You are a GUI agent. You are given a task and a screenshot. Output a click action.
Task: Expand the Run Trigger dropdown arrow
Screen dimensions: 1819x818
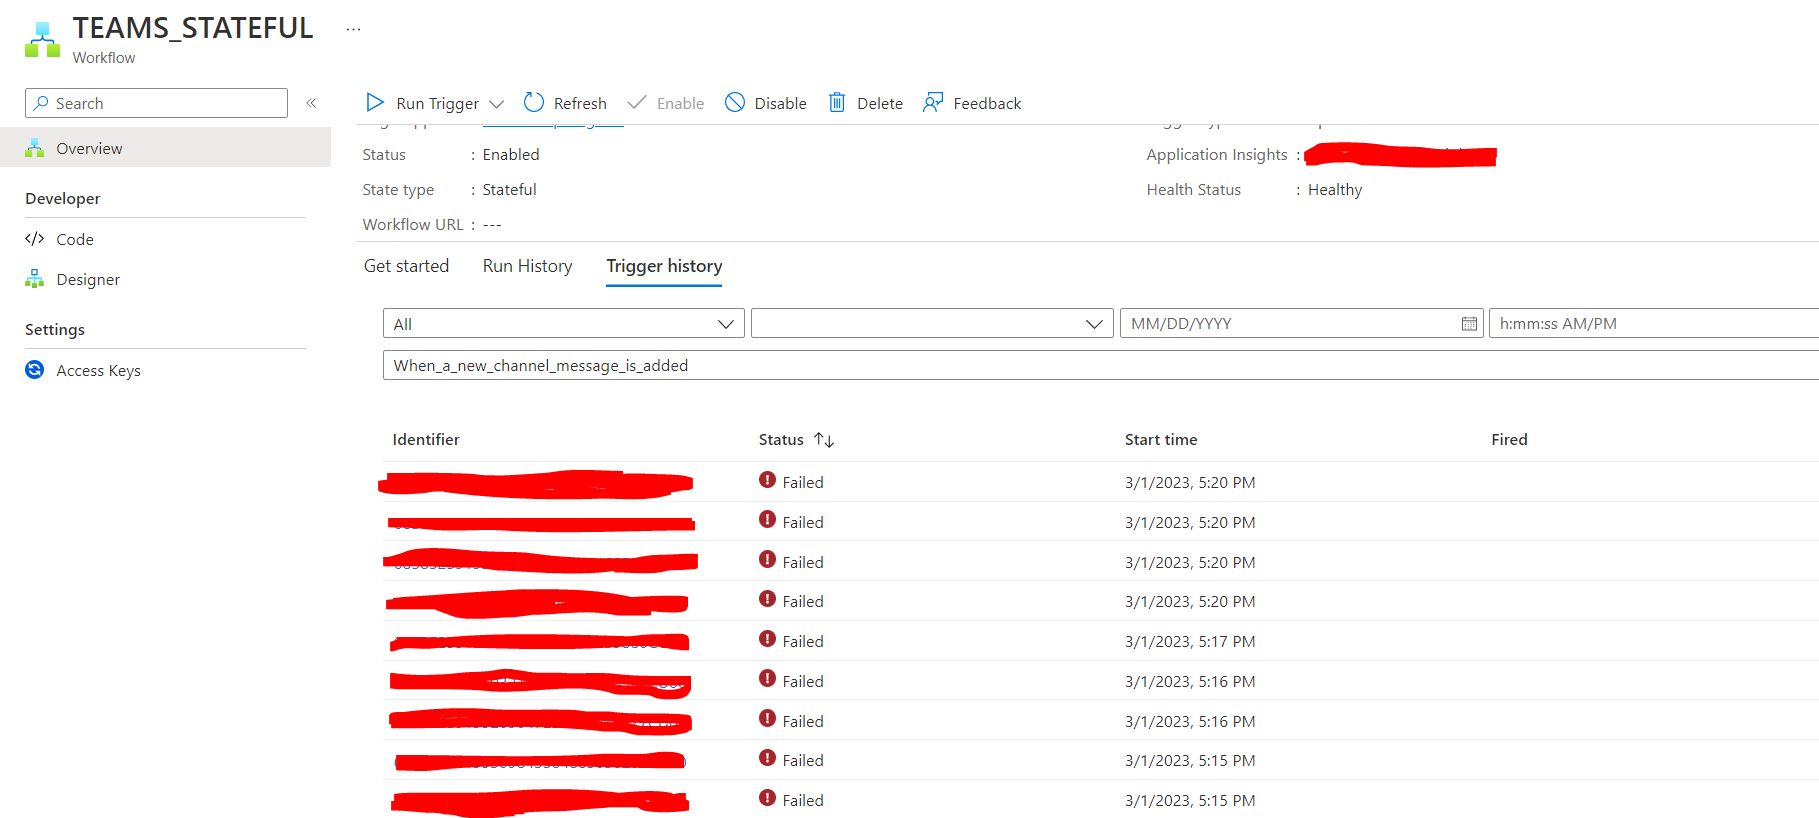coord(496,104)
